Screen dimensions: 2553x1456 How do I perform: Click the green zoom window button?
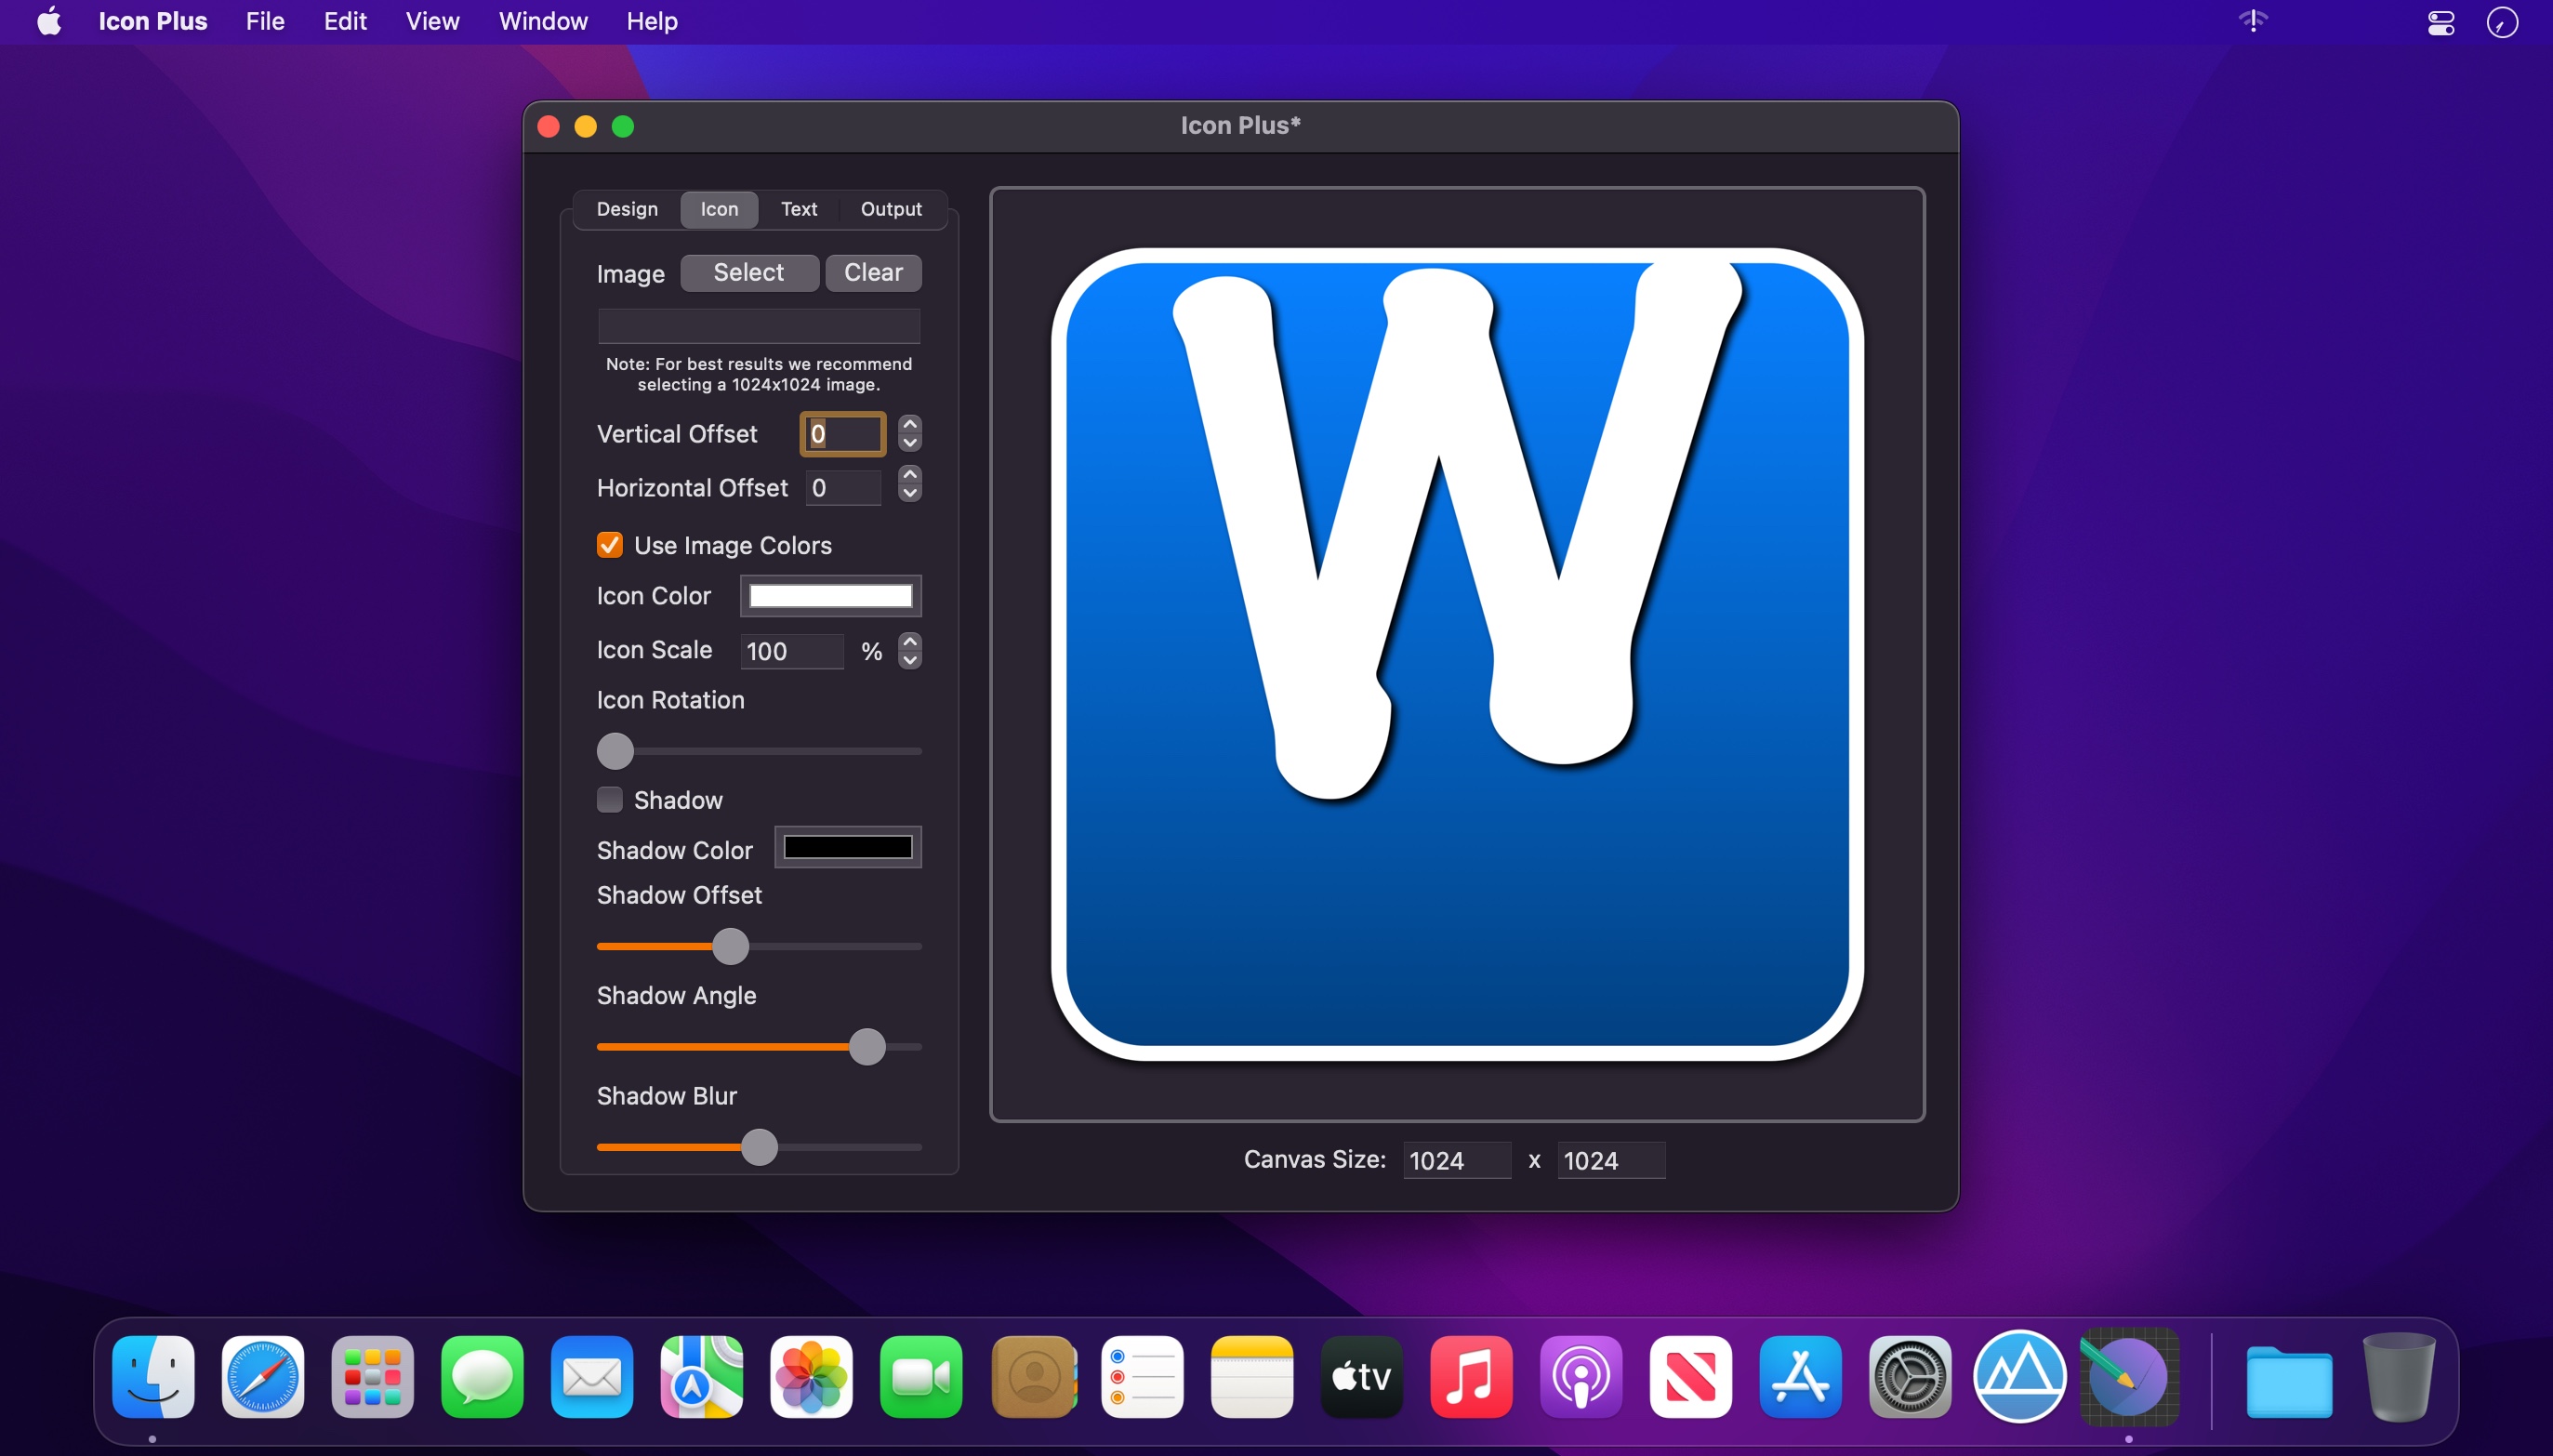(x=623, y=126)
